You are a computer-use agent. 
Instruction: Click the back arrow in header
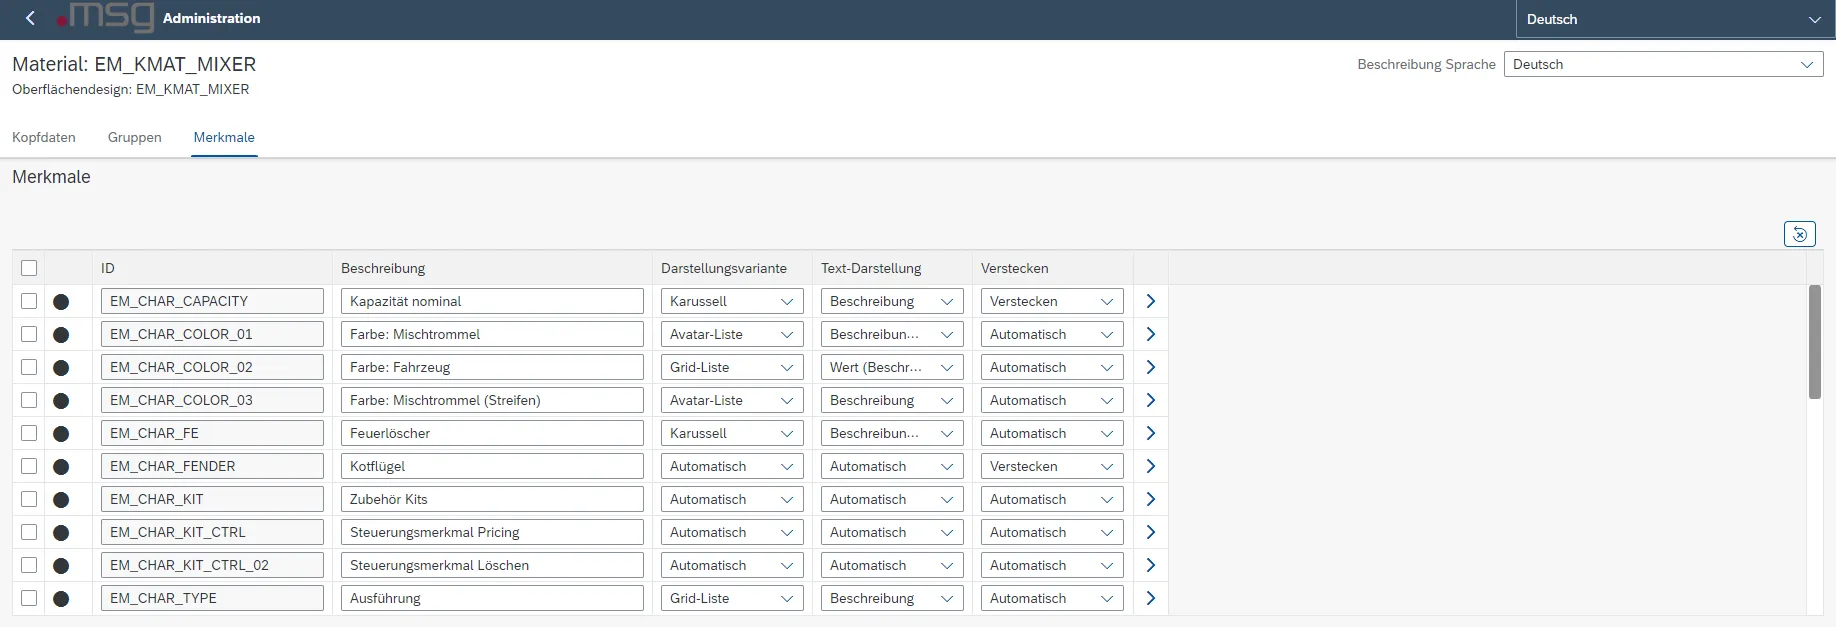(30, 18)
